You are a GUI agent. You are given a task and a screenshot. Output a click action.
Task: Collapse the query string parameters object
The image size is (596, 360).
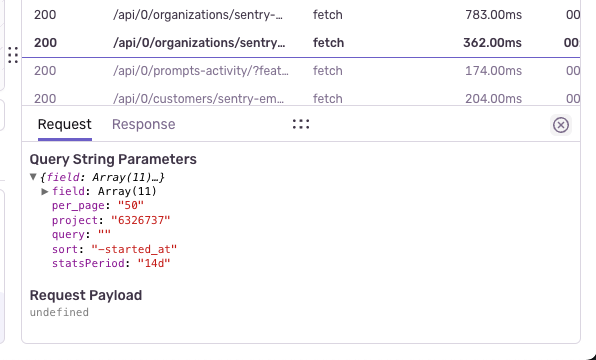click(33, 177)
